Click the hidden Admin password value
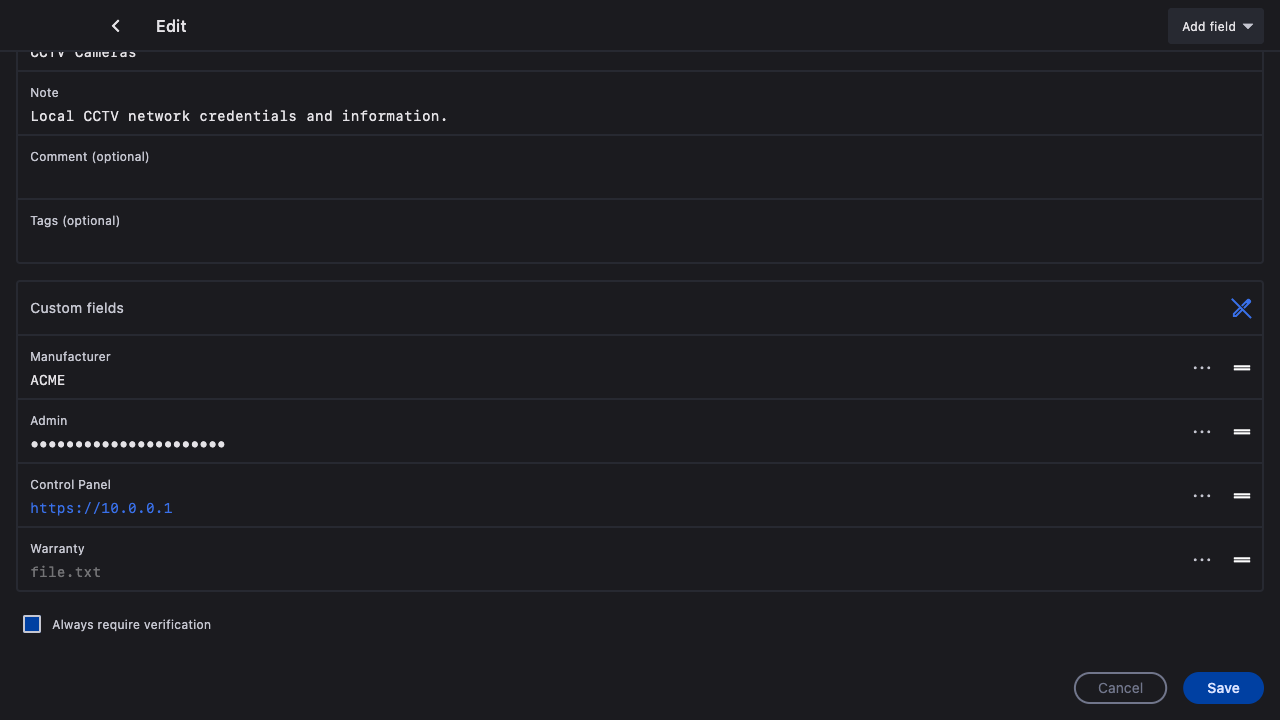The height and width of the screenshot is (720, 1280). [128, 444]
